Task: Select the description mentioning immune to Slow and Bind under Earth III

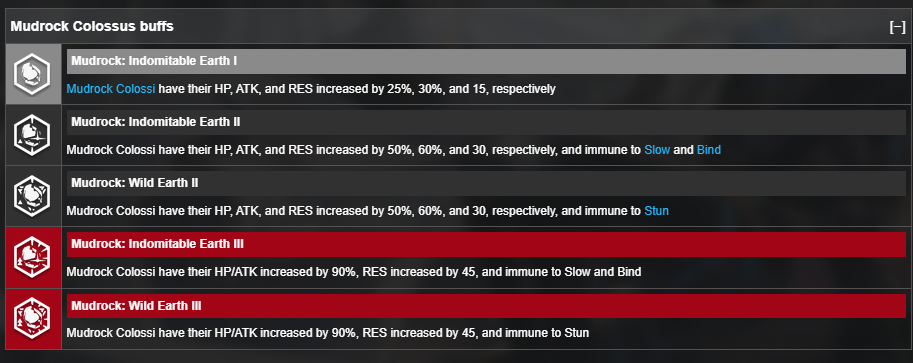Action: [x=354, y=273]
